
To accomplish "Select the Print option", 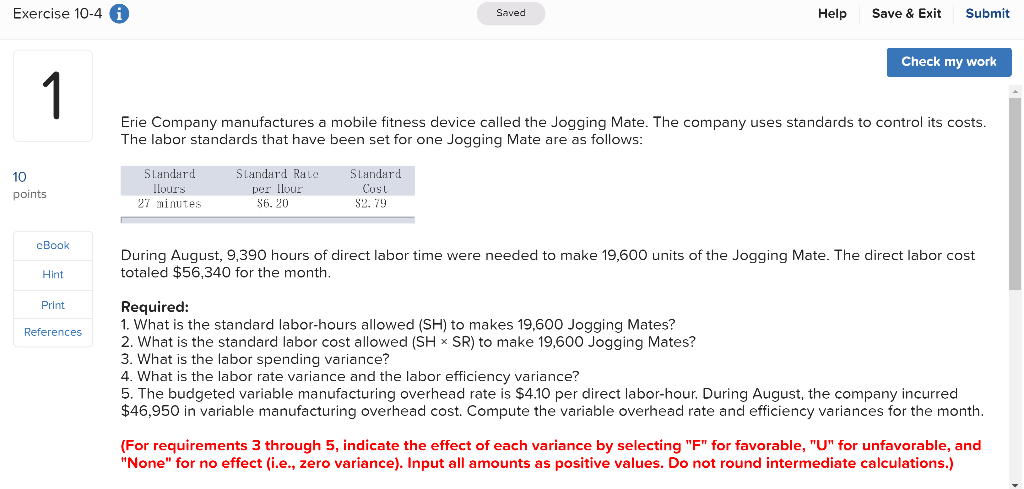I will 53,305.
